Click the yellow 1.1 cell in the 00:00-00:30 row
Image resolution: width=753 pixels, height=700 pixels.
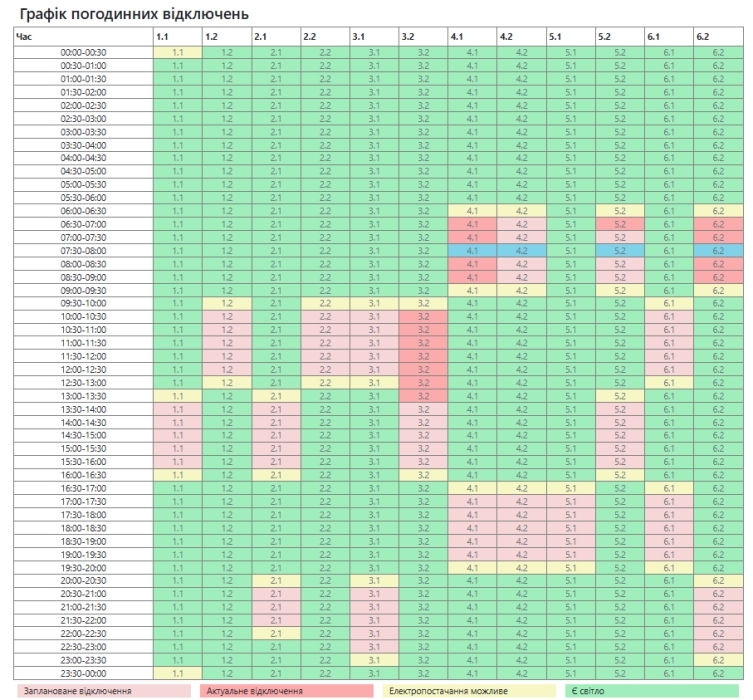click(178, 51)
